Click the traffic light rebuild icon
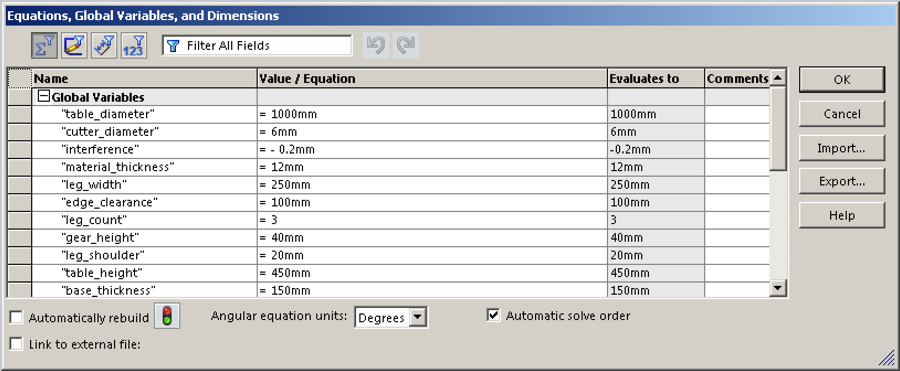The image size is (900, 371). tap(167, 316)
